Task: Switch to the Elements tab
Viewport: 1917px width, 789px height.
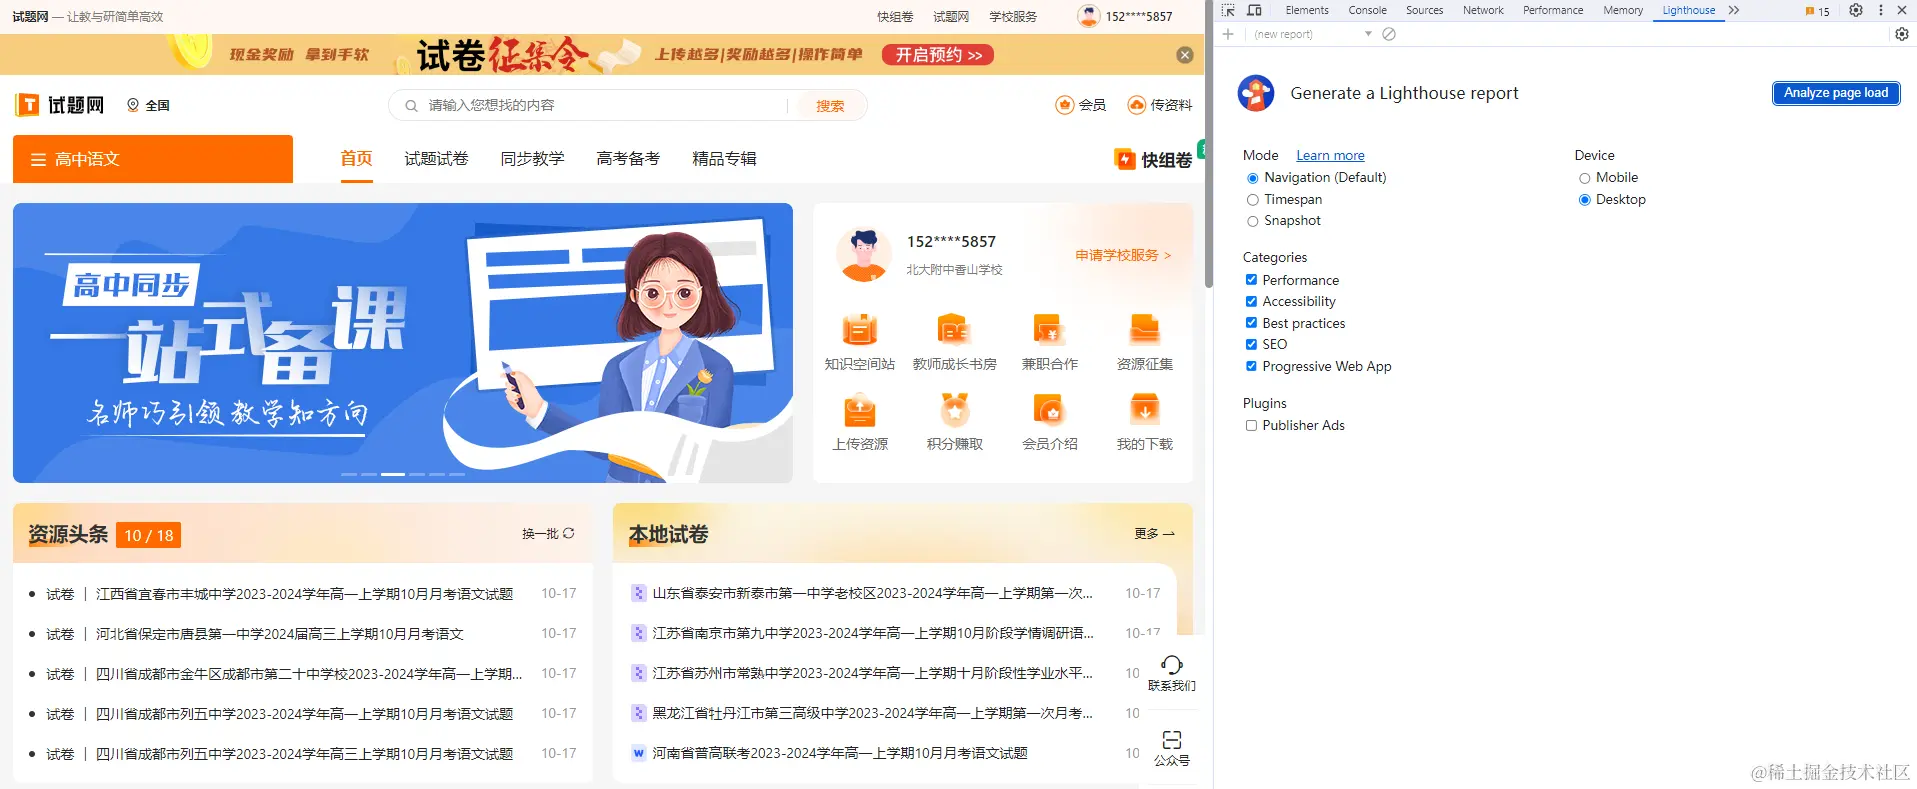Action: pyautogui.click(x=1307, y=10)
